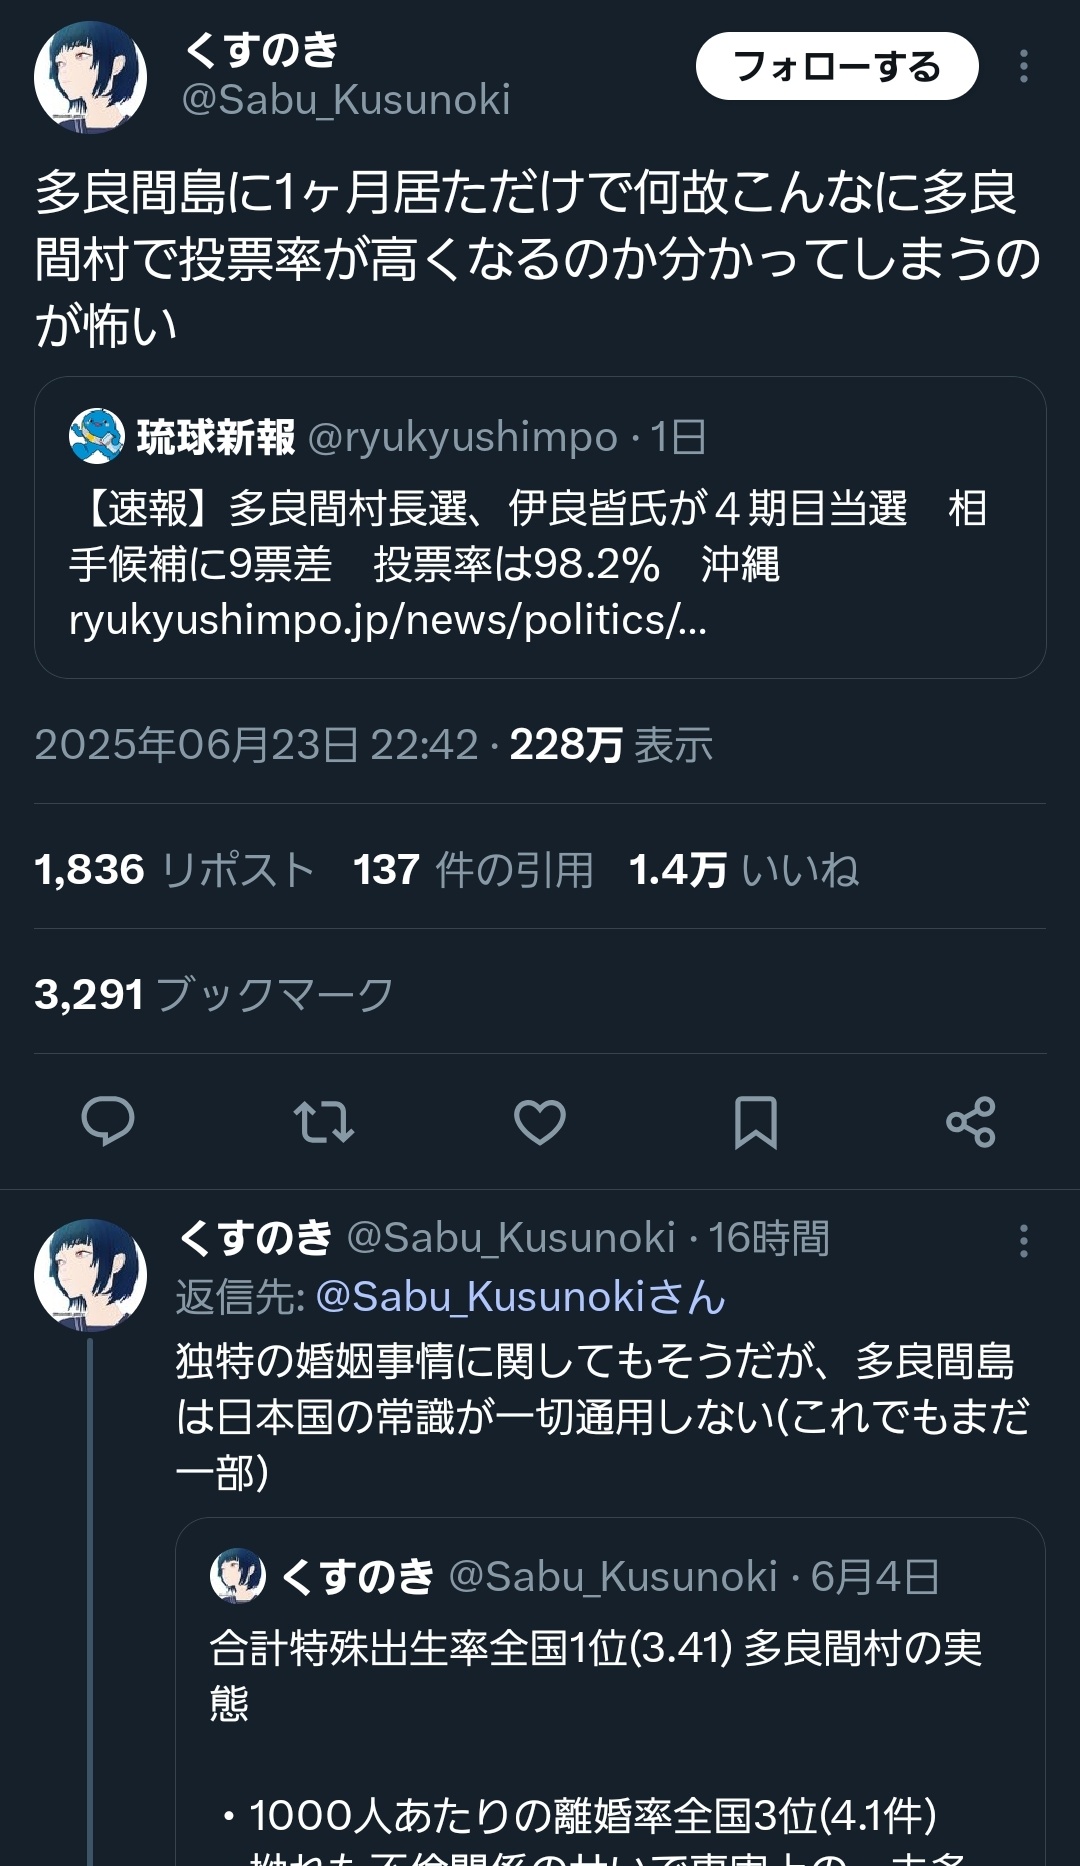Tap the reply speech bubble icon
Image resolution: width=1080 pixels, height=1866 pixels.
tap(107, 1121)
